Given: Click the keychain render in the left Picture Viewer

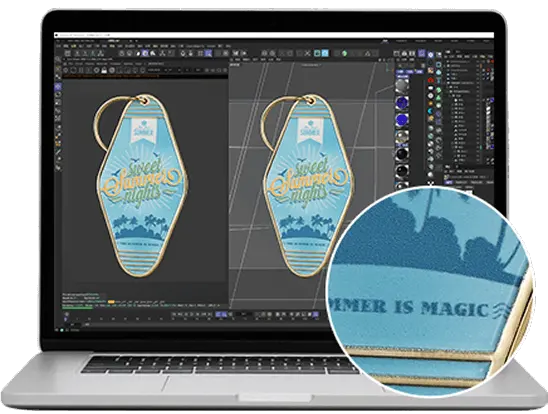Looking at the screenshot, I should tap(142, 185).
